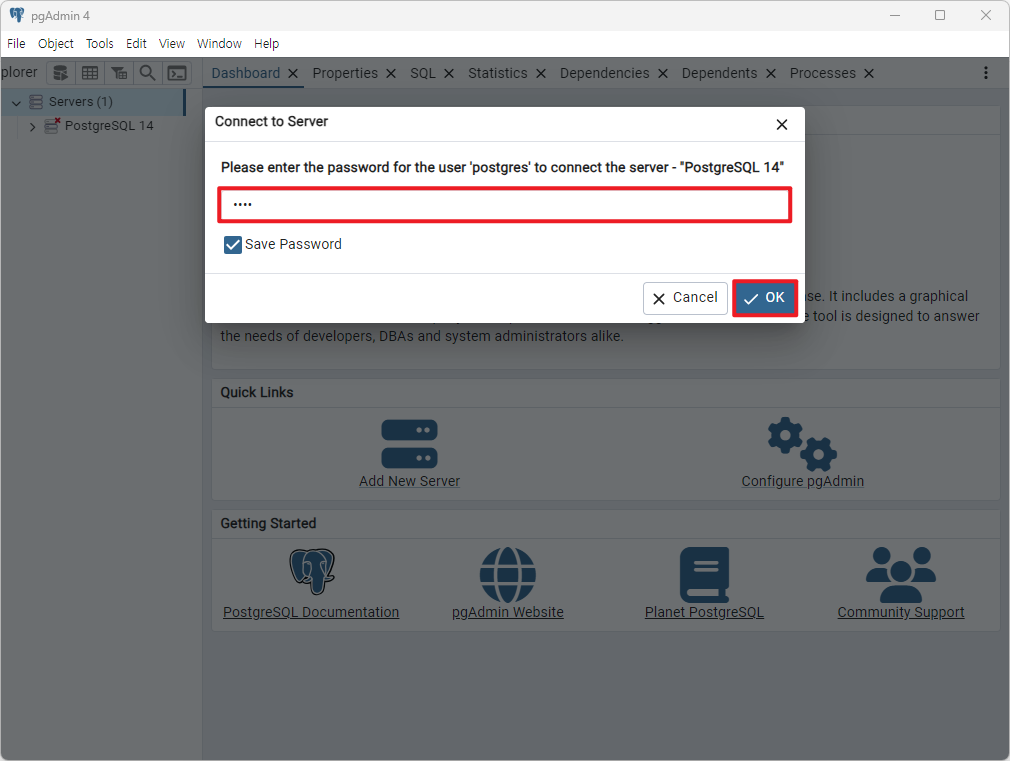Open the PostgreSQL Documentation link

(311, 612)
